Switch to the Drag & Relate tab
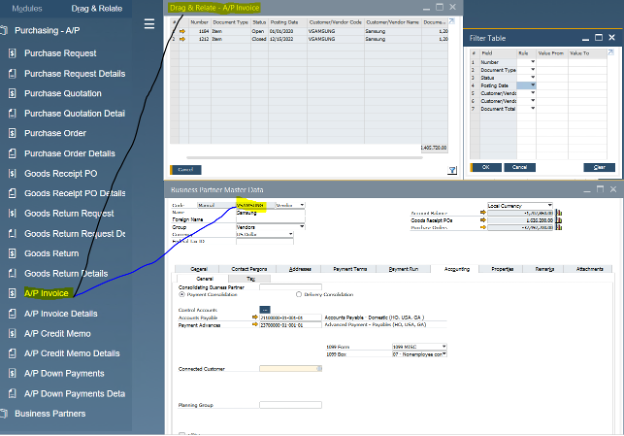 pyautogui.click(x=97, y=8)
